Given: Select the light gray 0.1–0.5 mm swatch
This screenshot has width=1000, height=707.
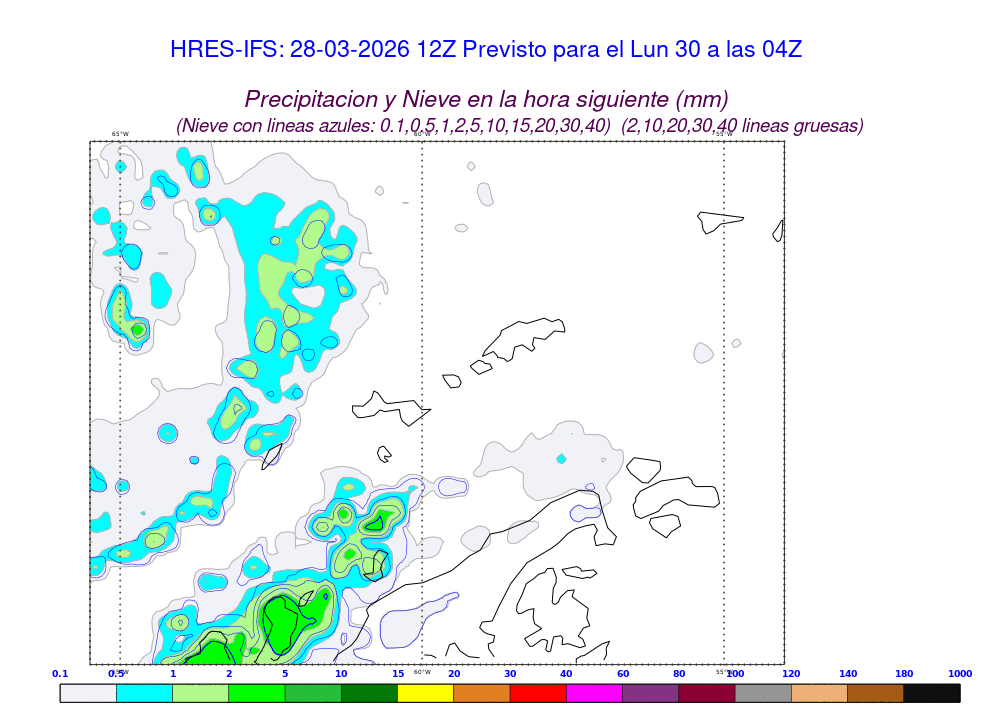Looking at the screenshot, I should [x=88, y=692].
